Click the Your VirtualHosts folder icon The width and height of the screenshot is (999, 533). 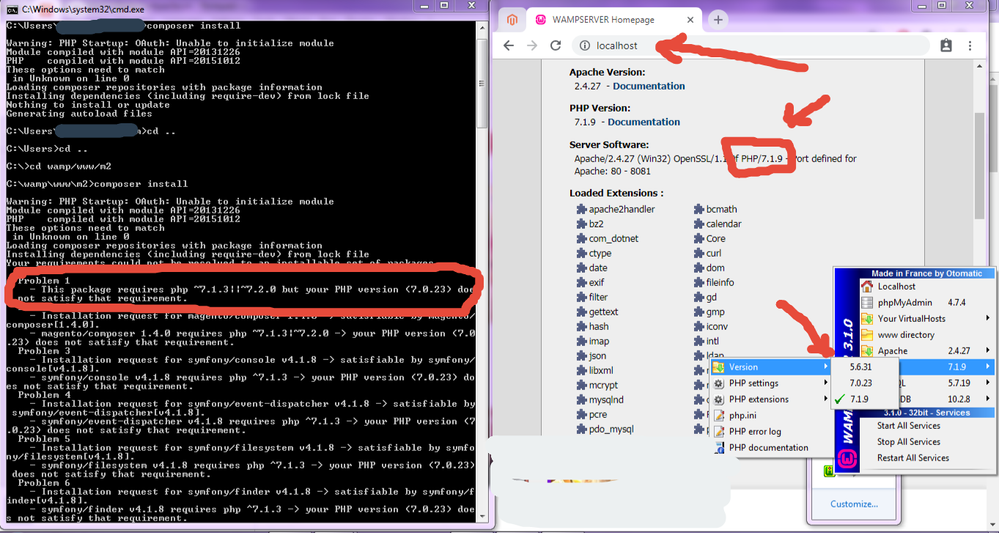[x=866, y=318]
